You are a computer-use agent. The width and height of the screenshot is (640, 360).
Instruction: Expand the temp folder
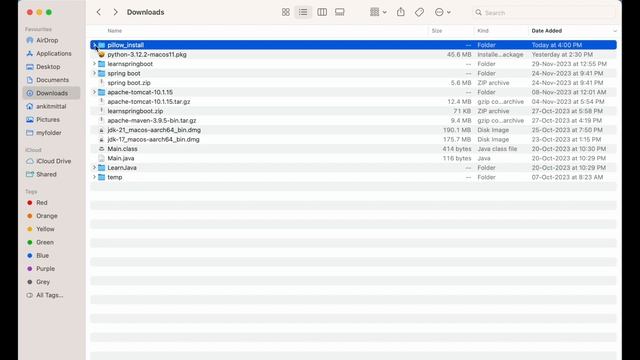(94, 177)
